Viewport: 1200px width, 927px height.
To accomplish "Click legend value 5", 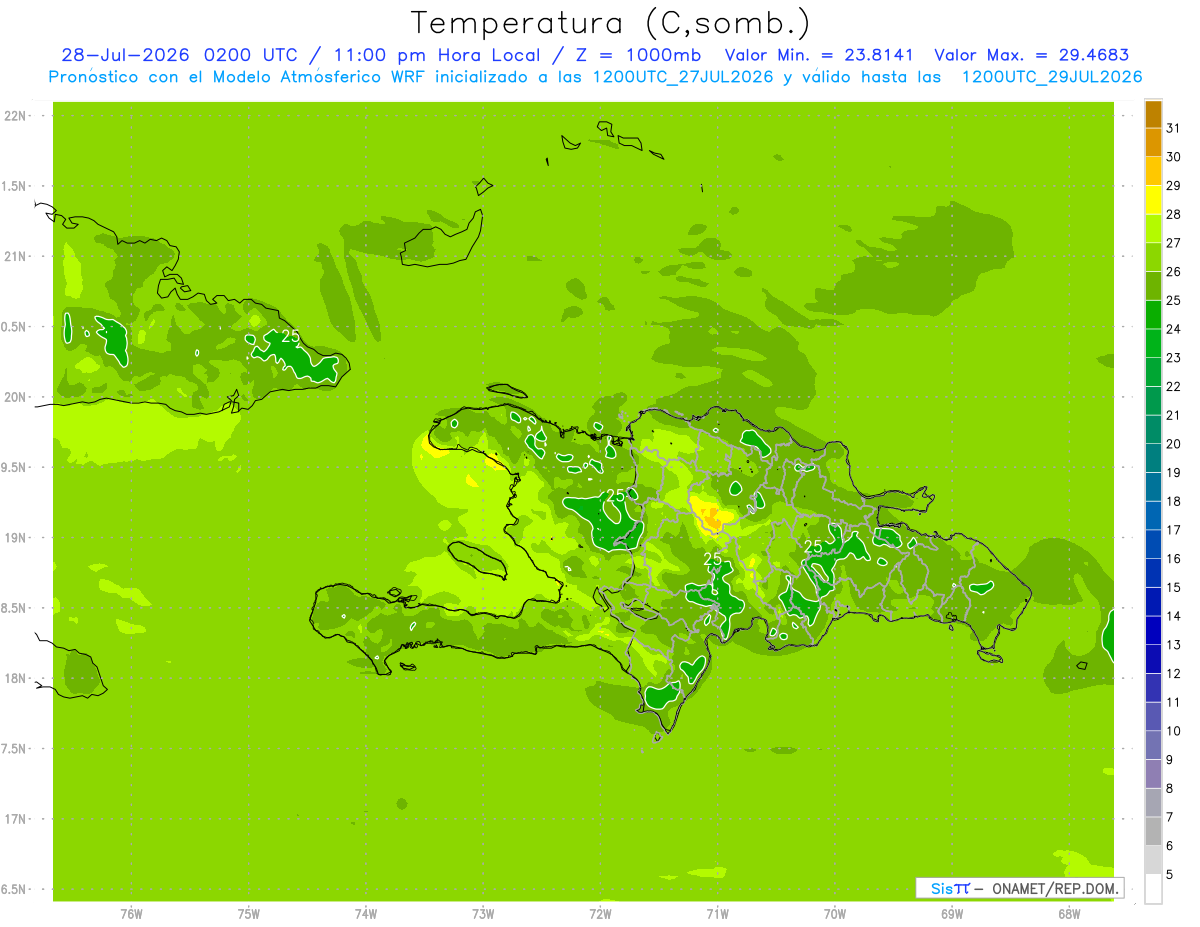I will [1170, 874].
